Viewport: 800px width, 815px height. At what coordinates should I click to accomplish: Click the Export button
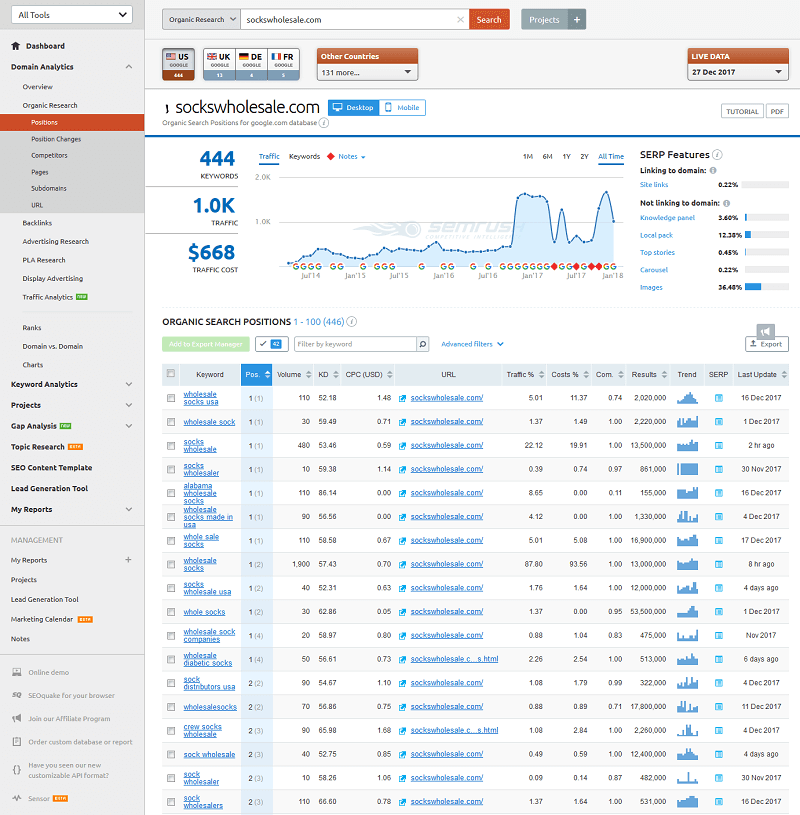(x=767, y=344)
